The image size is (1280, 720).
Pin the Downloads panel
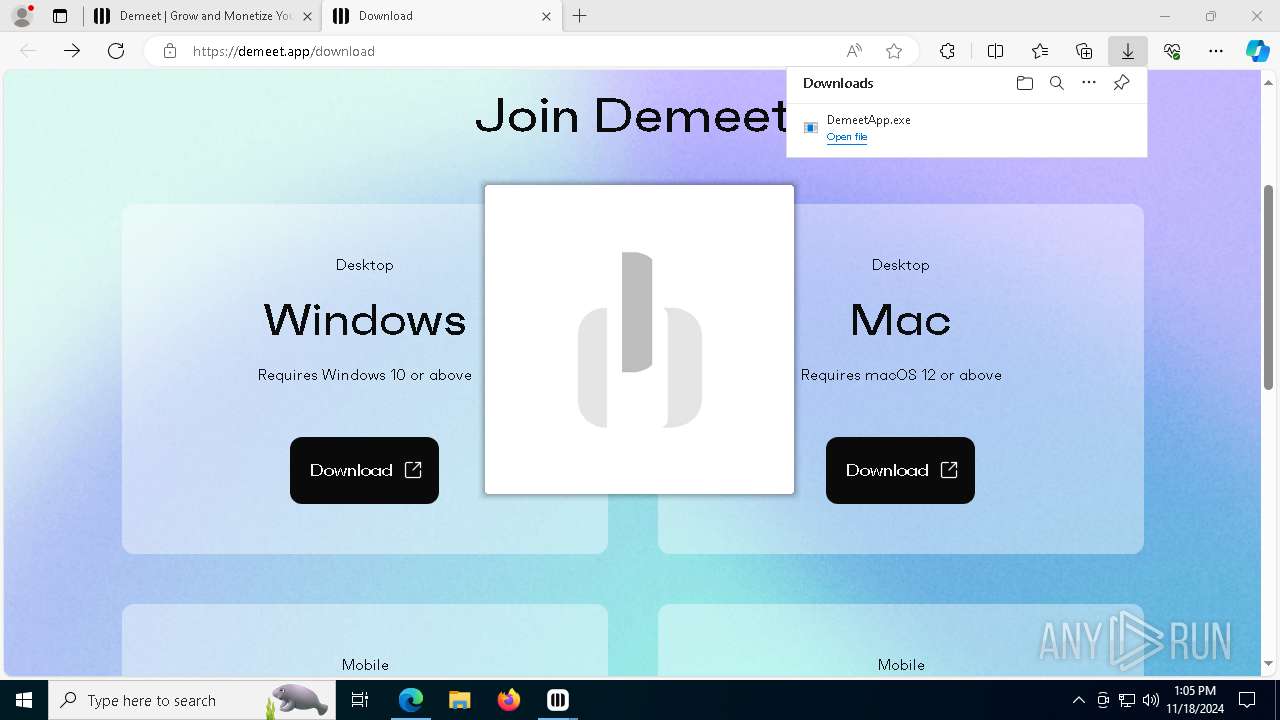pos(1121,83)
